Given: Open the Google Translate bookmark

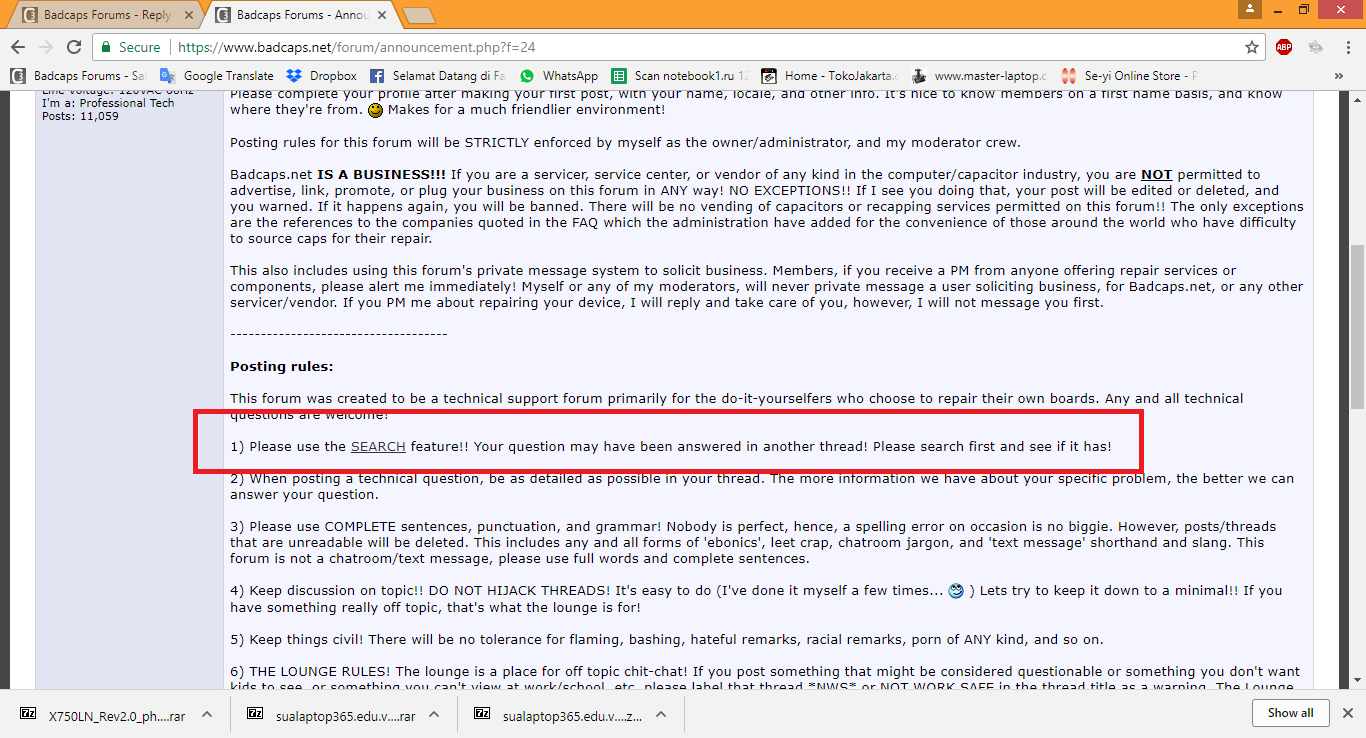Looking at the screenshot, I should pos(216,76).
